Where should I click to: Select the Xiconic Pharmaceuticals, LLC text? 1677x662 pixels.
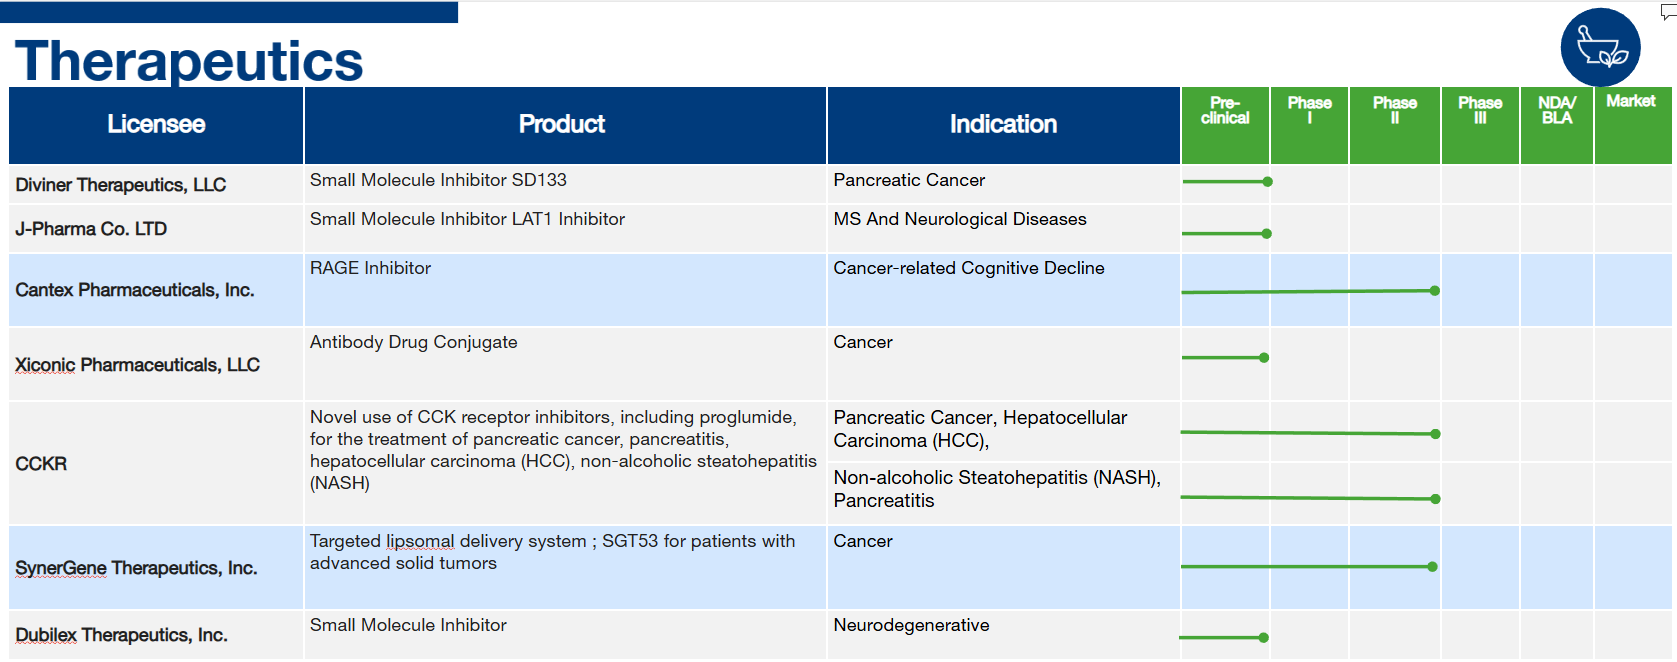click(137, 365)
